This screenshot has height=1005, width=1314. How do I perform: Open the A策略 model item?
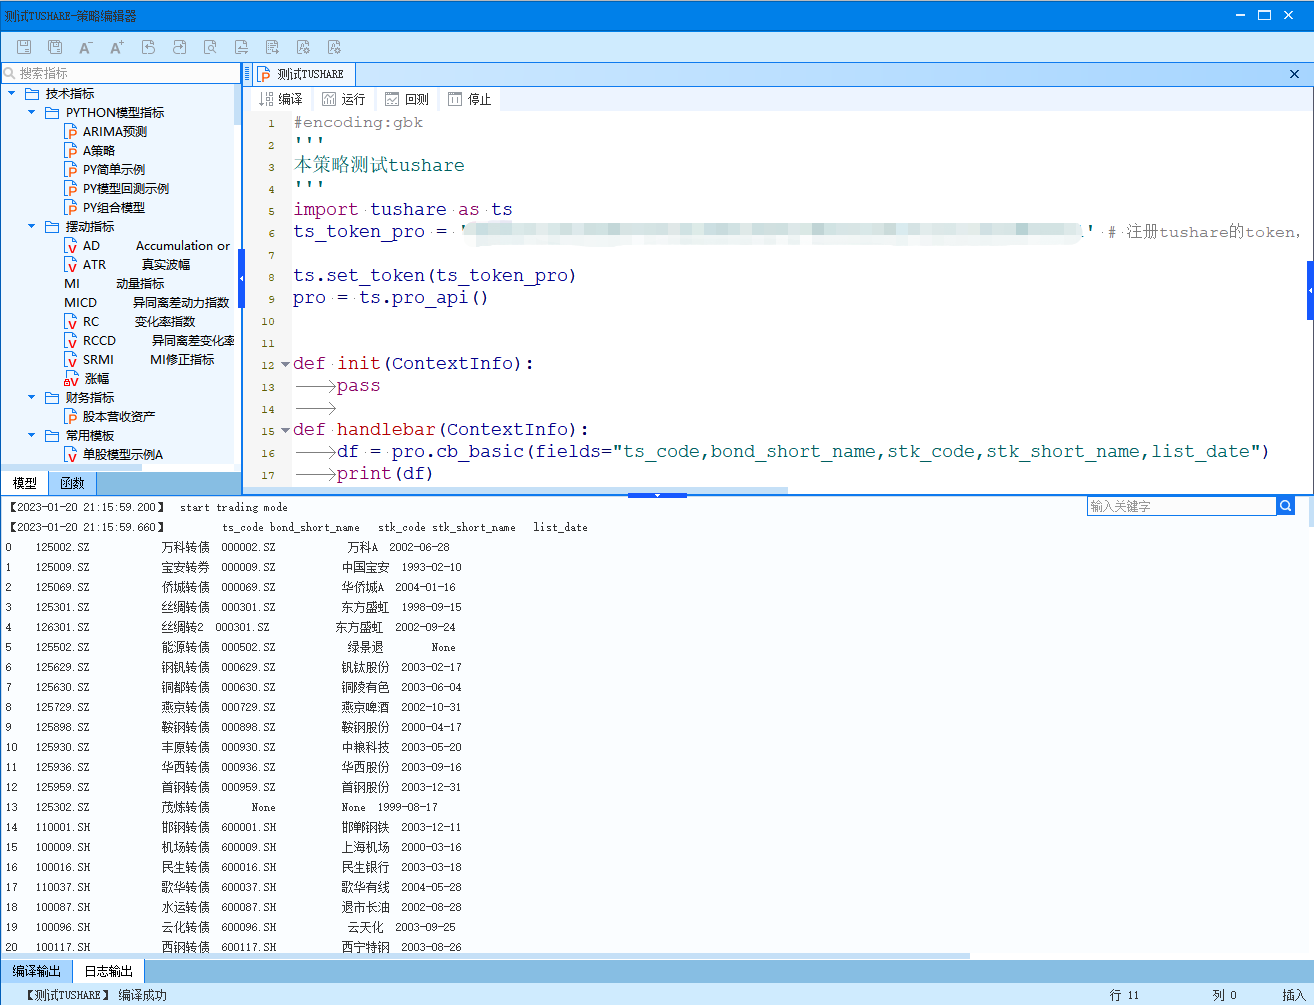coord(89,150)
